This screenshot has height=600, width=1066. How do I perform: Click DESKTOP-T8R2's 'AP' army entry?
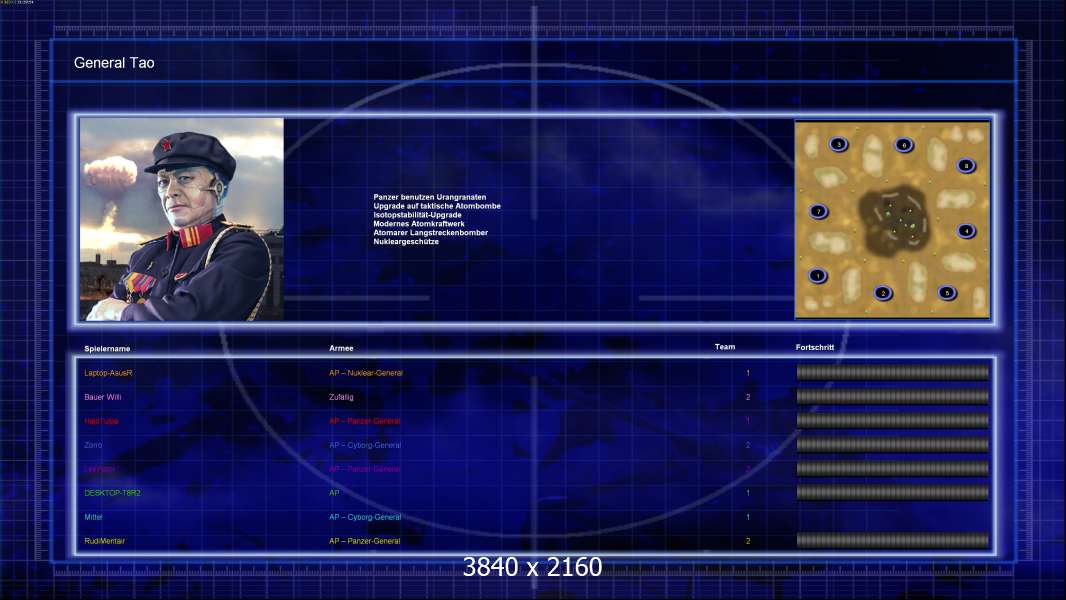pos(334,493)
